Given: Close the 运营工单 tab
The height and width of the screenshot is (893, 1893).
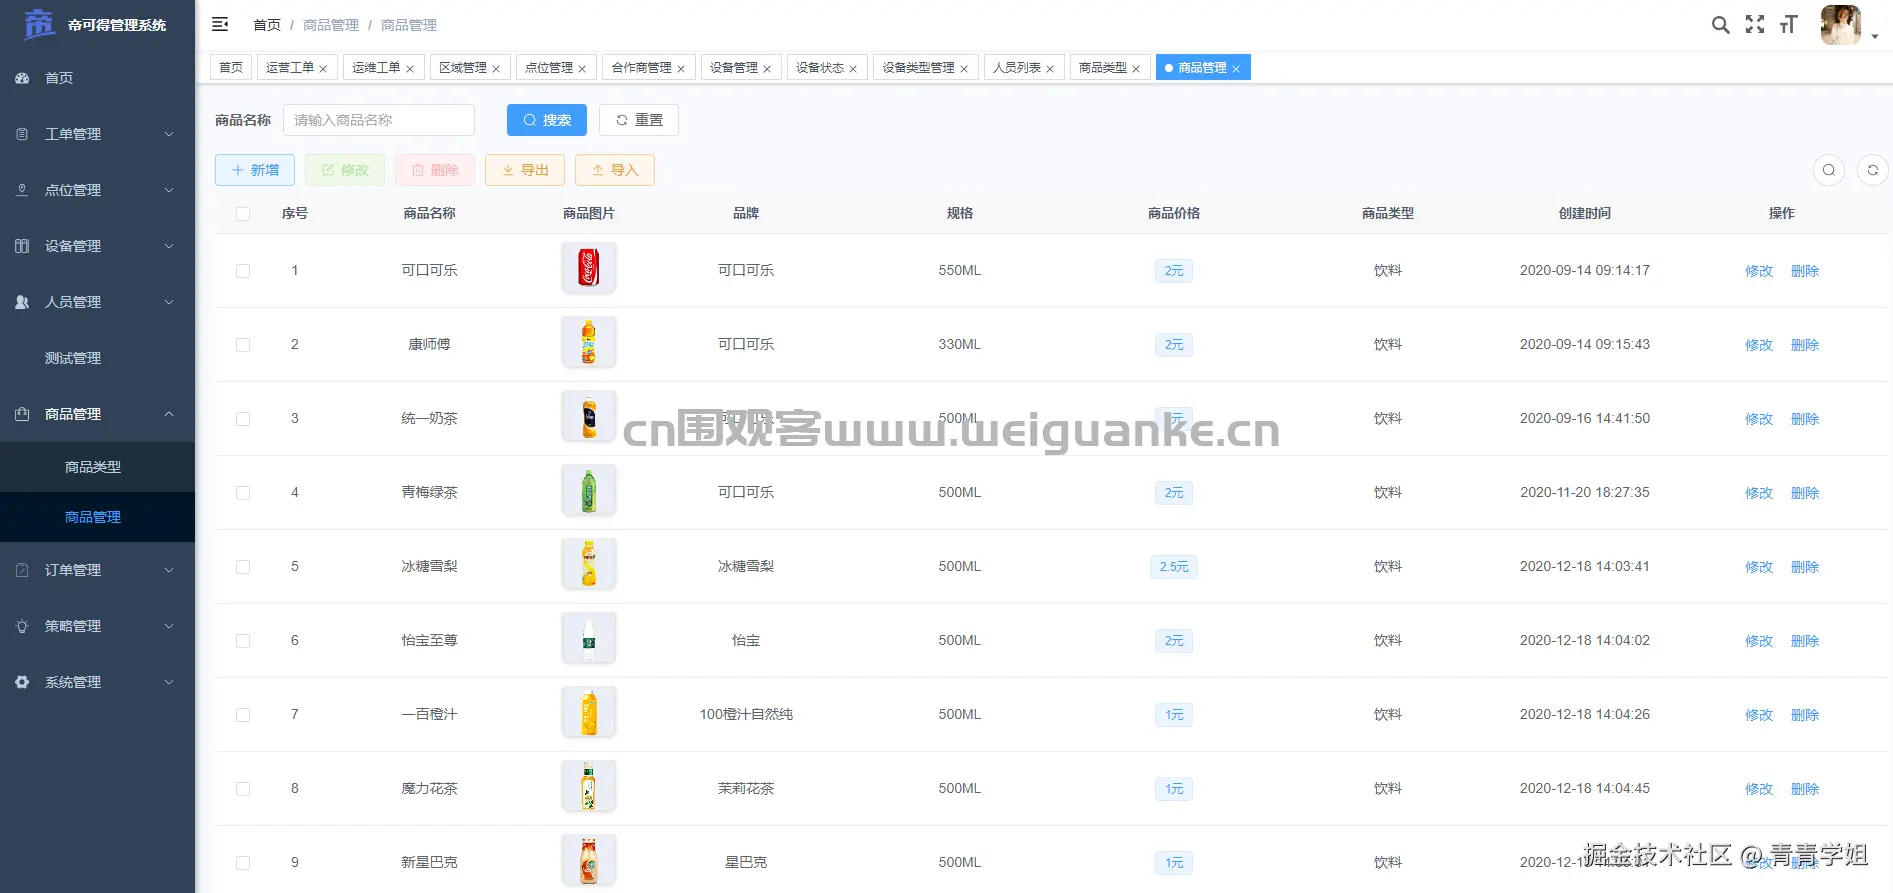Looking at the screenshot, I should (323, 69).
